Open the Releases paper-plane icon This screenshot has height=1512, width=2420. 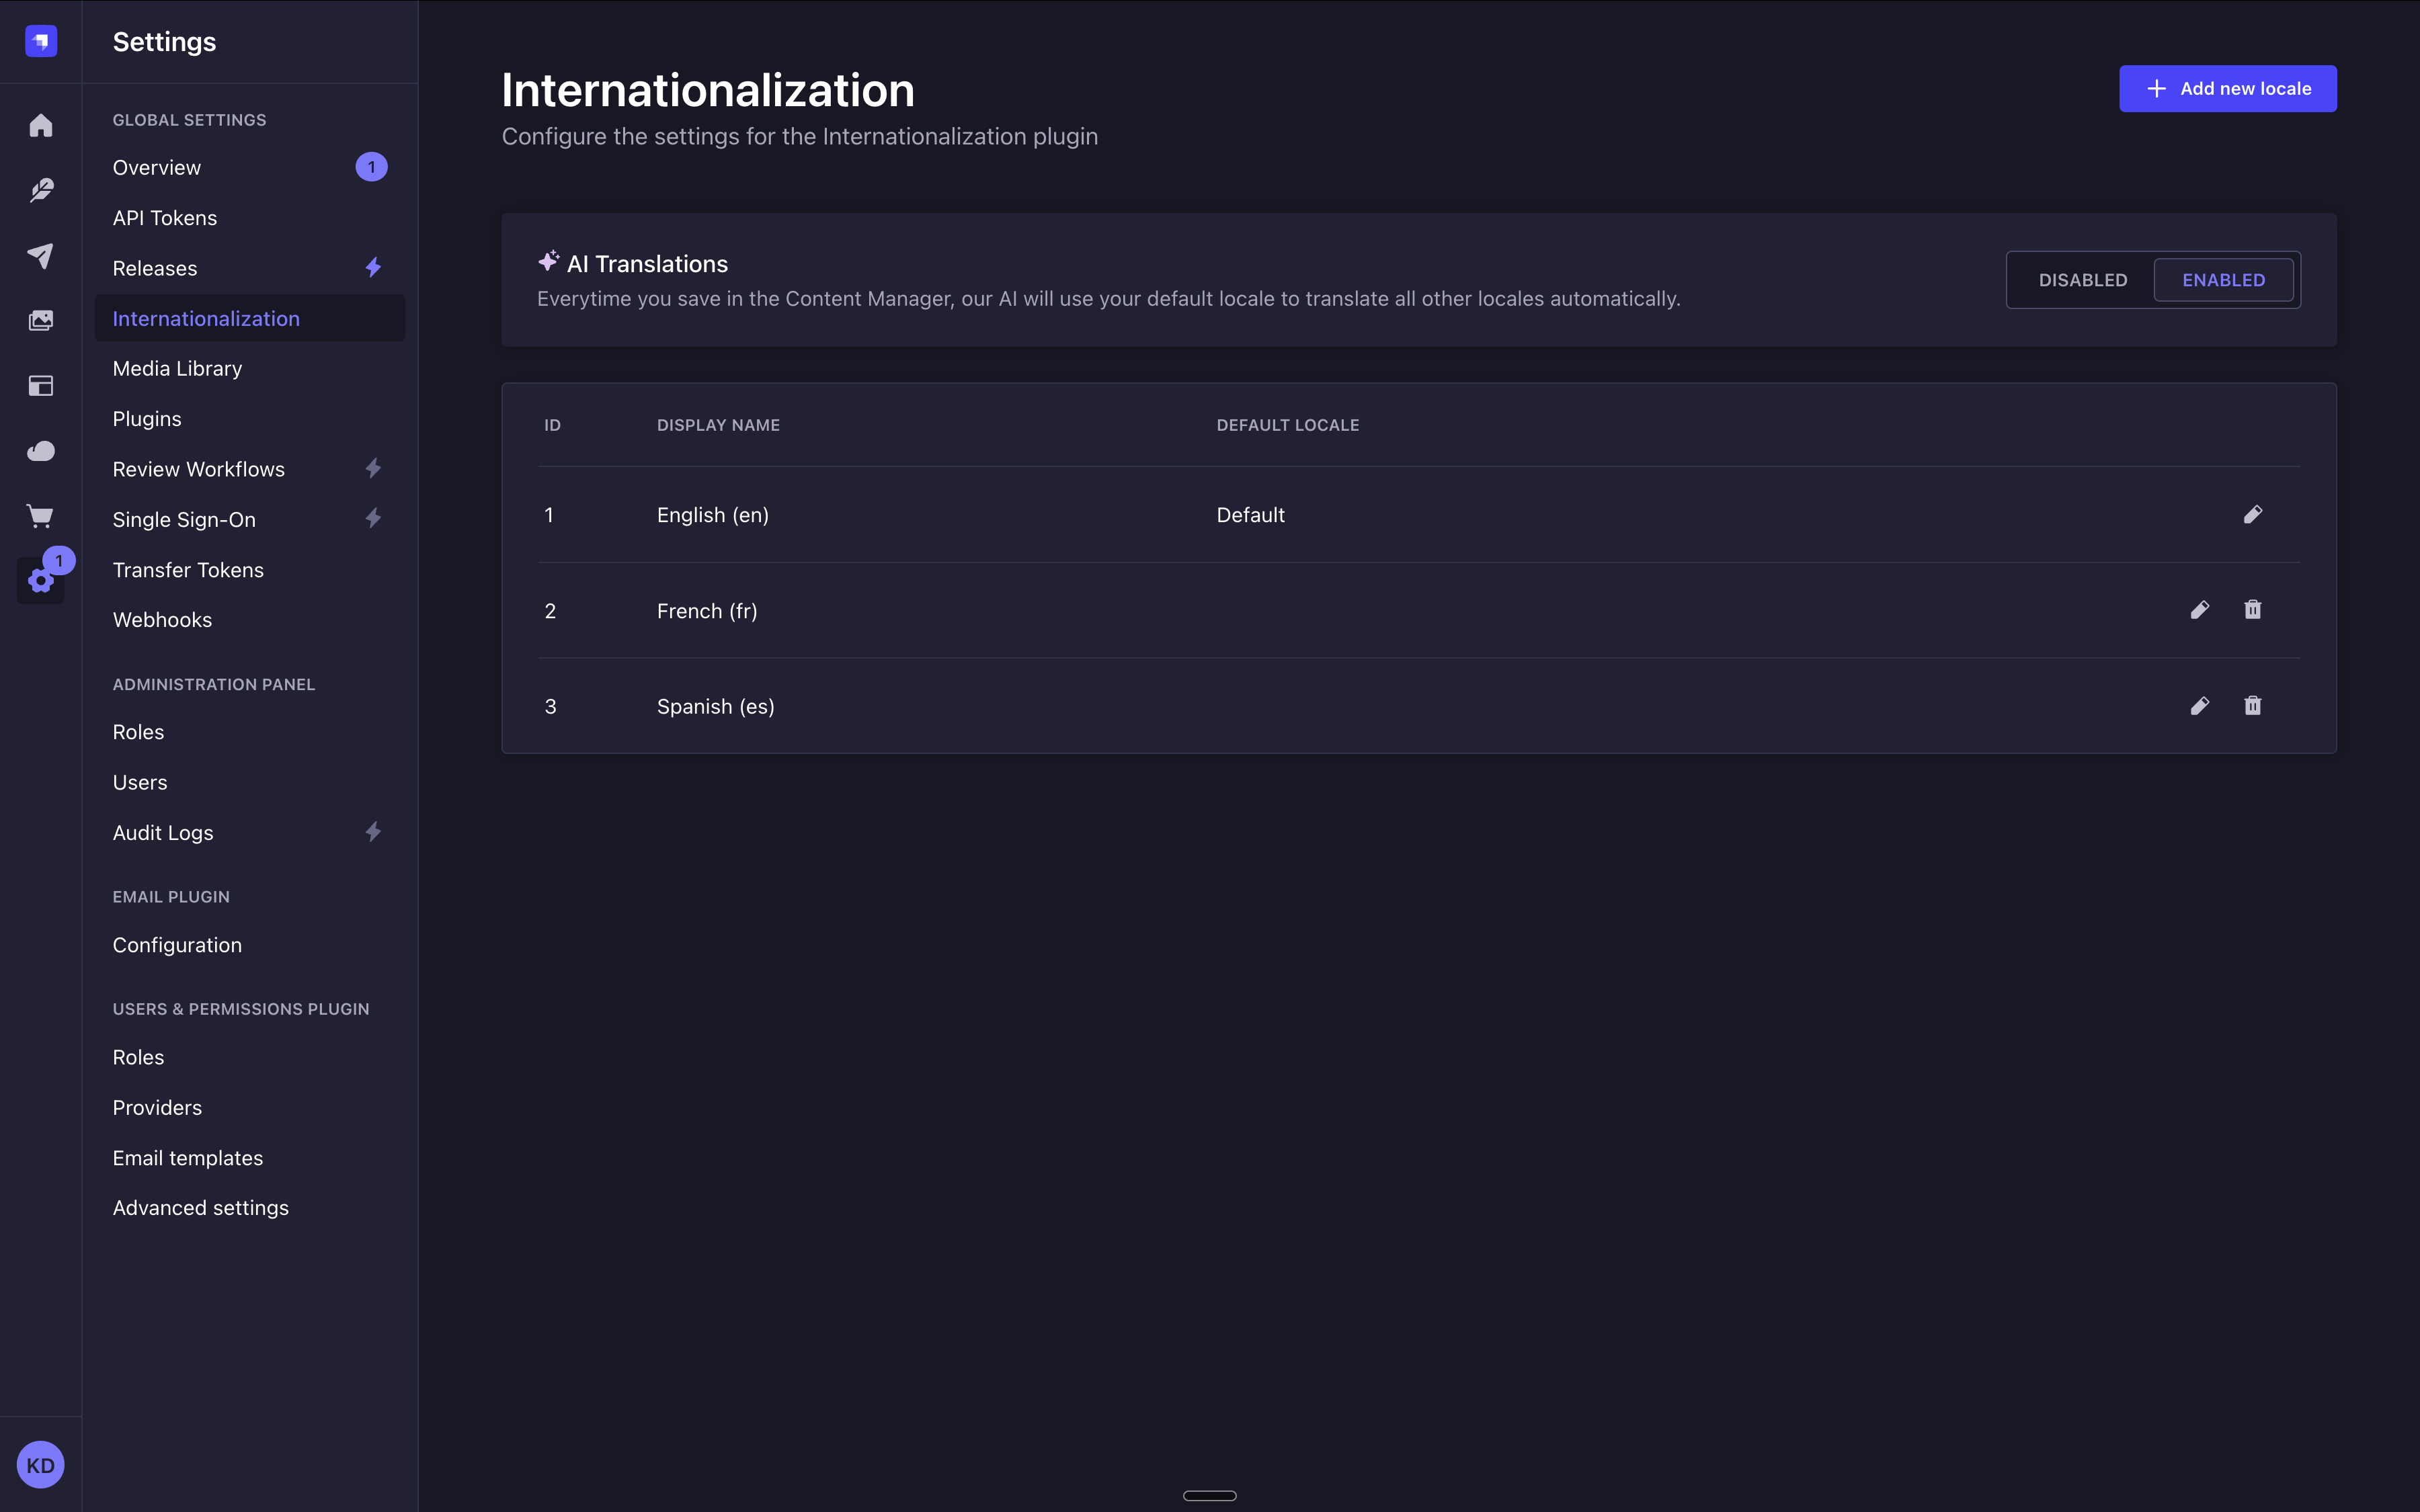40,256
